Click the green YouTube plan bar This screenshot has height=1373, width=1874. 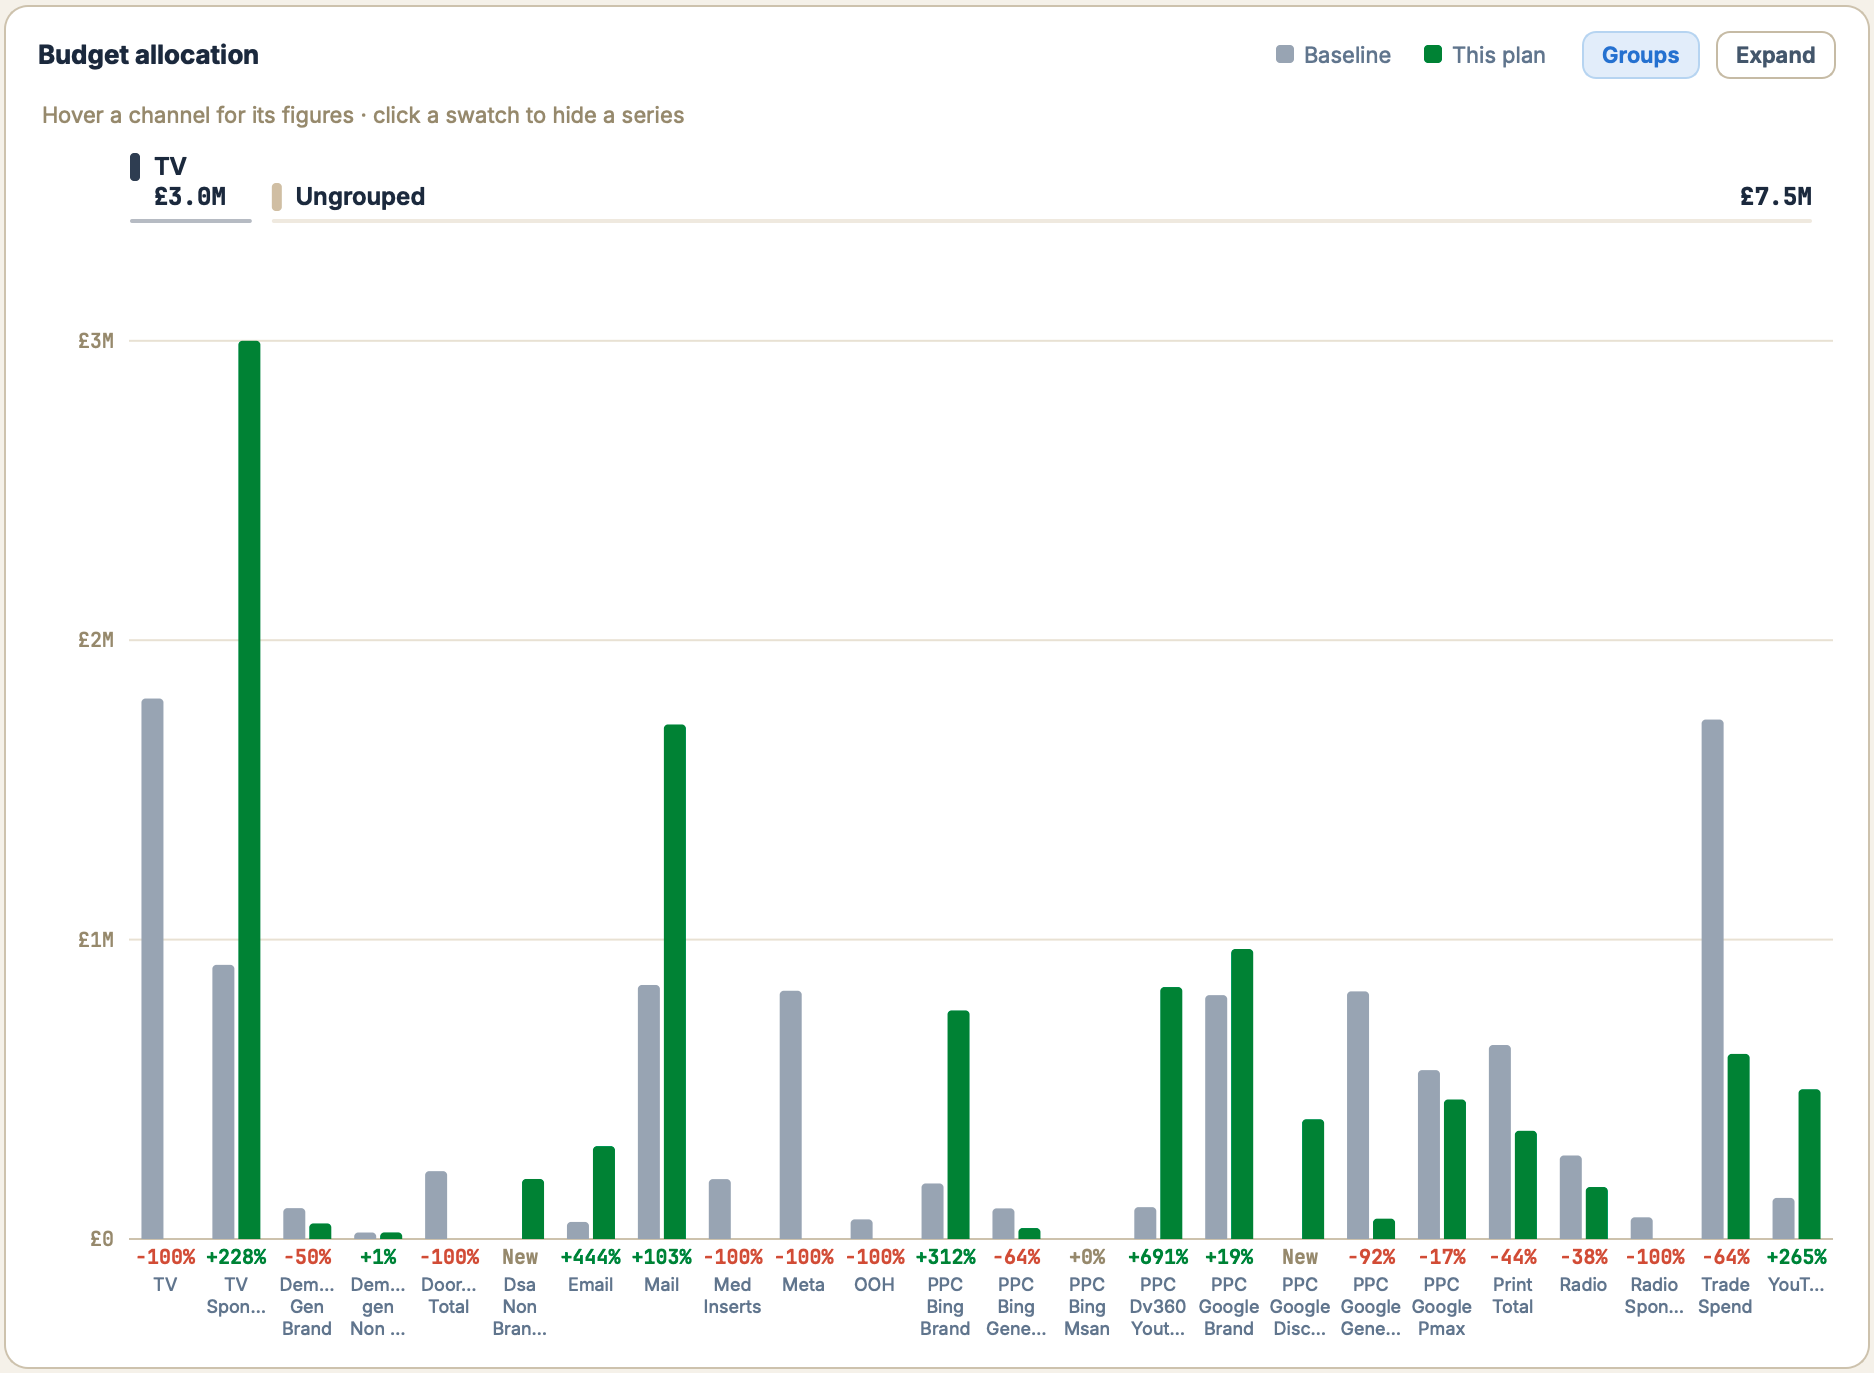point(1809,1164)
